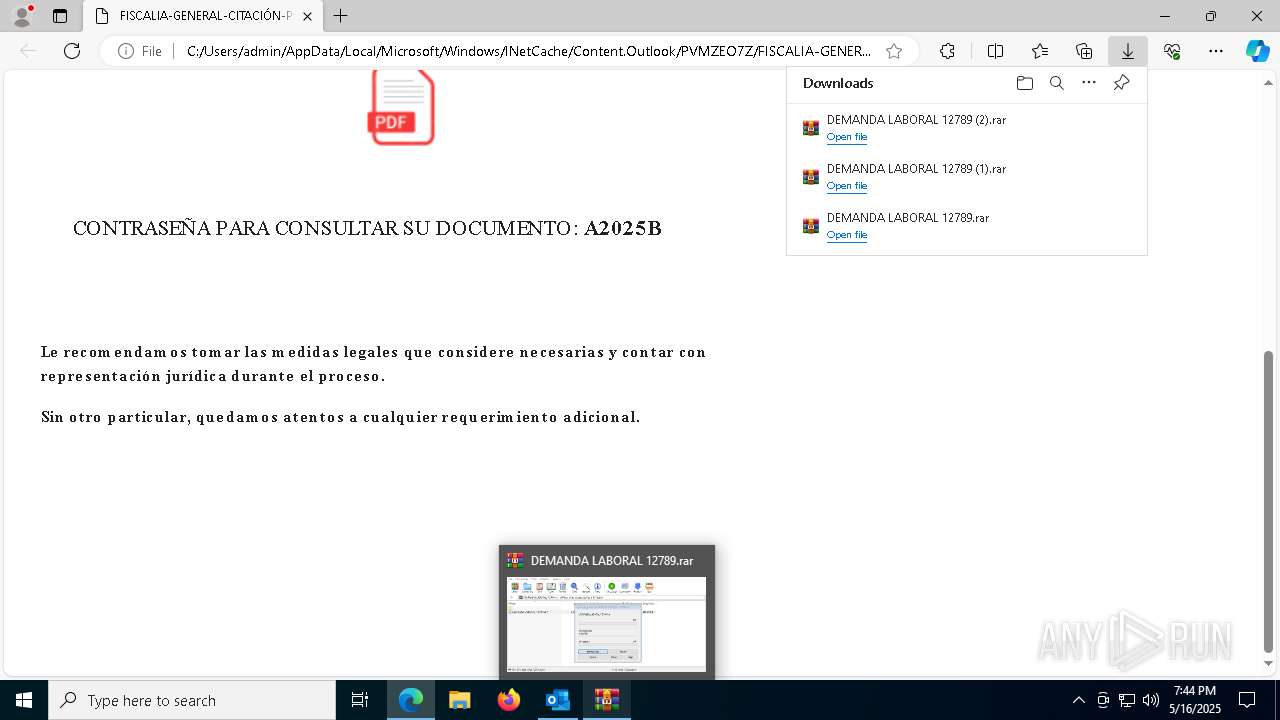Viewport: 1280px width, 720px height.
Task: Open file link for DEMANDA LABORAL 12789 (1).rar
Action: 847,186
